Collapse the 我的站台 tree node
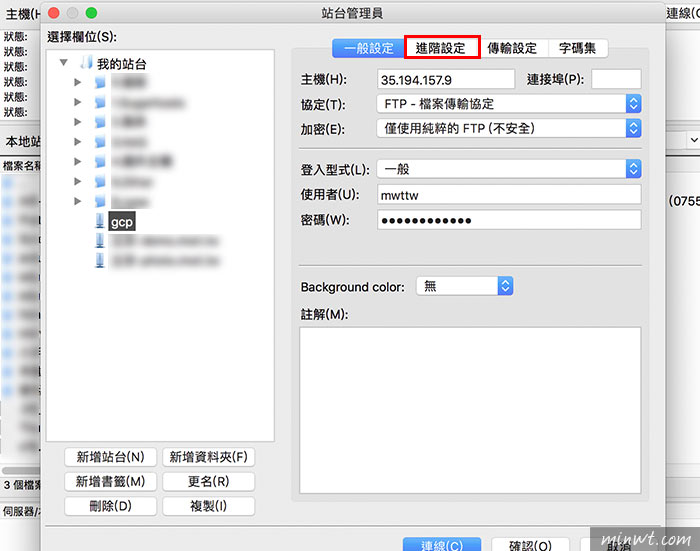 (x=64, y=63)
